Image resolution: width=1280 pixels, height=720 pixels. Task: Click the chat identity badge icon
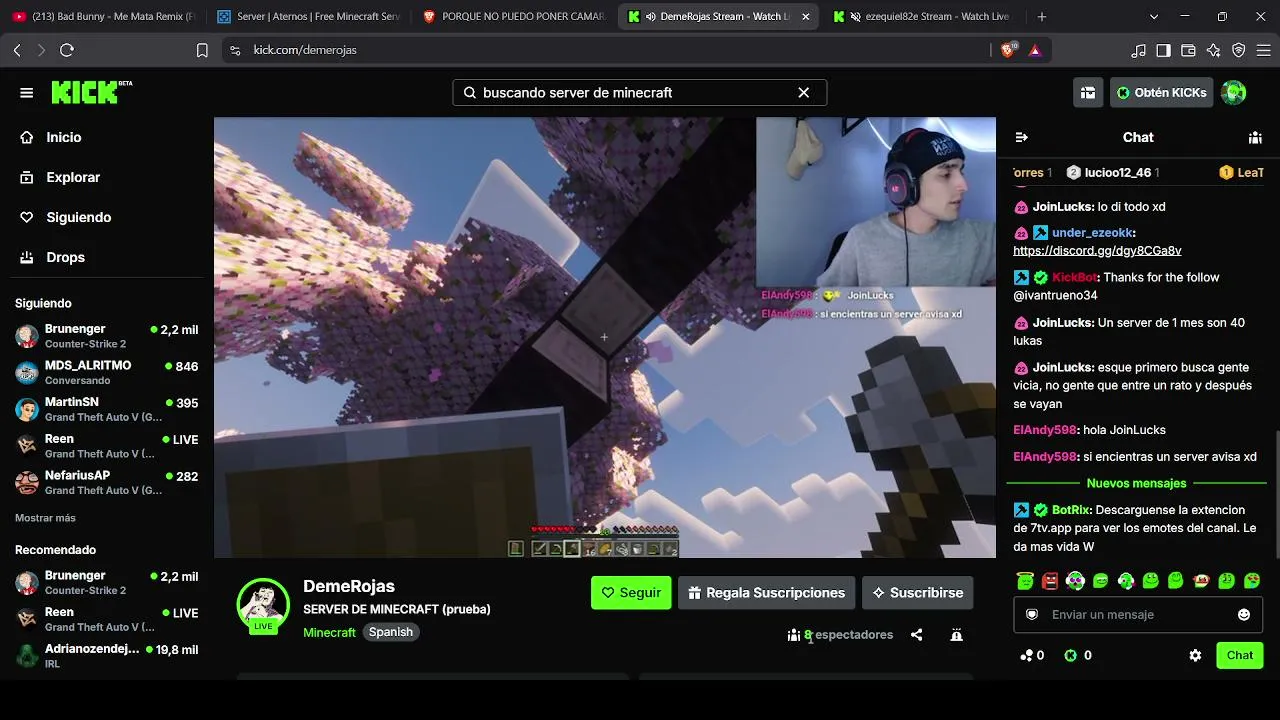pyautogui.click(x=1032, y=614)
